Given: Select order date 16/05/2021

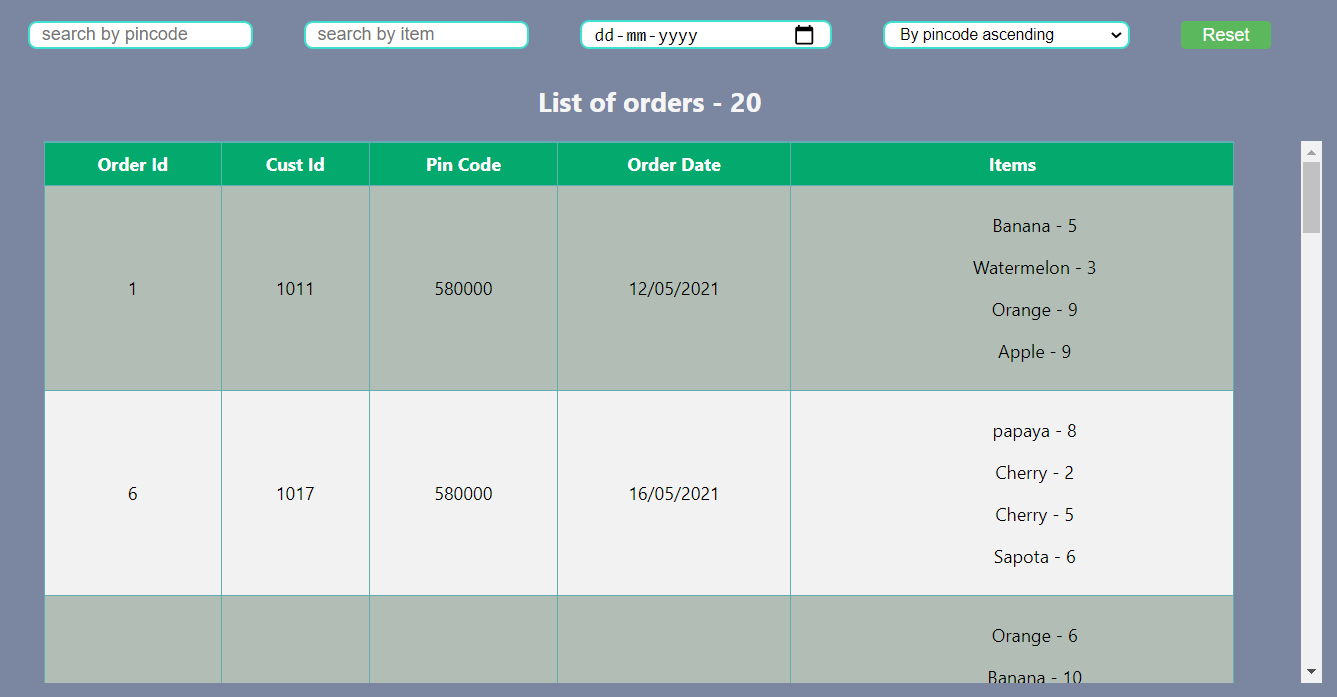Looking at the screenshot, I should 674,494.
